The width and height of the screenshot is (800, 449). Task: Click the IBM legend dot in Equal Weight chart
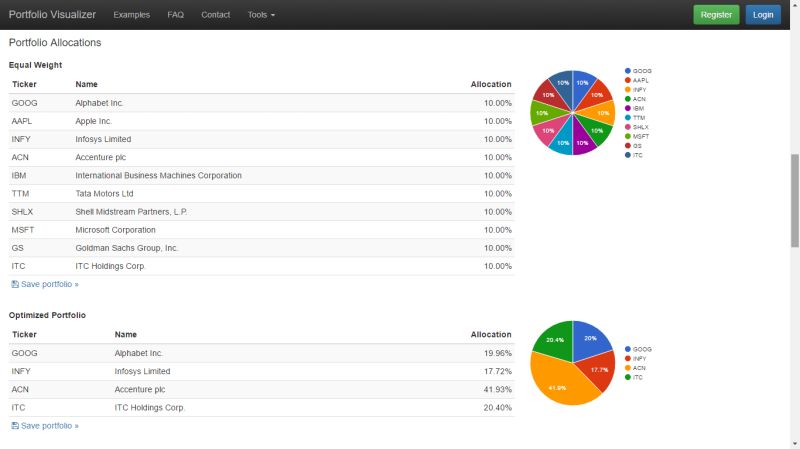point(628,108)
